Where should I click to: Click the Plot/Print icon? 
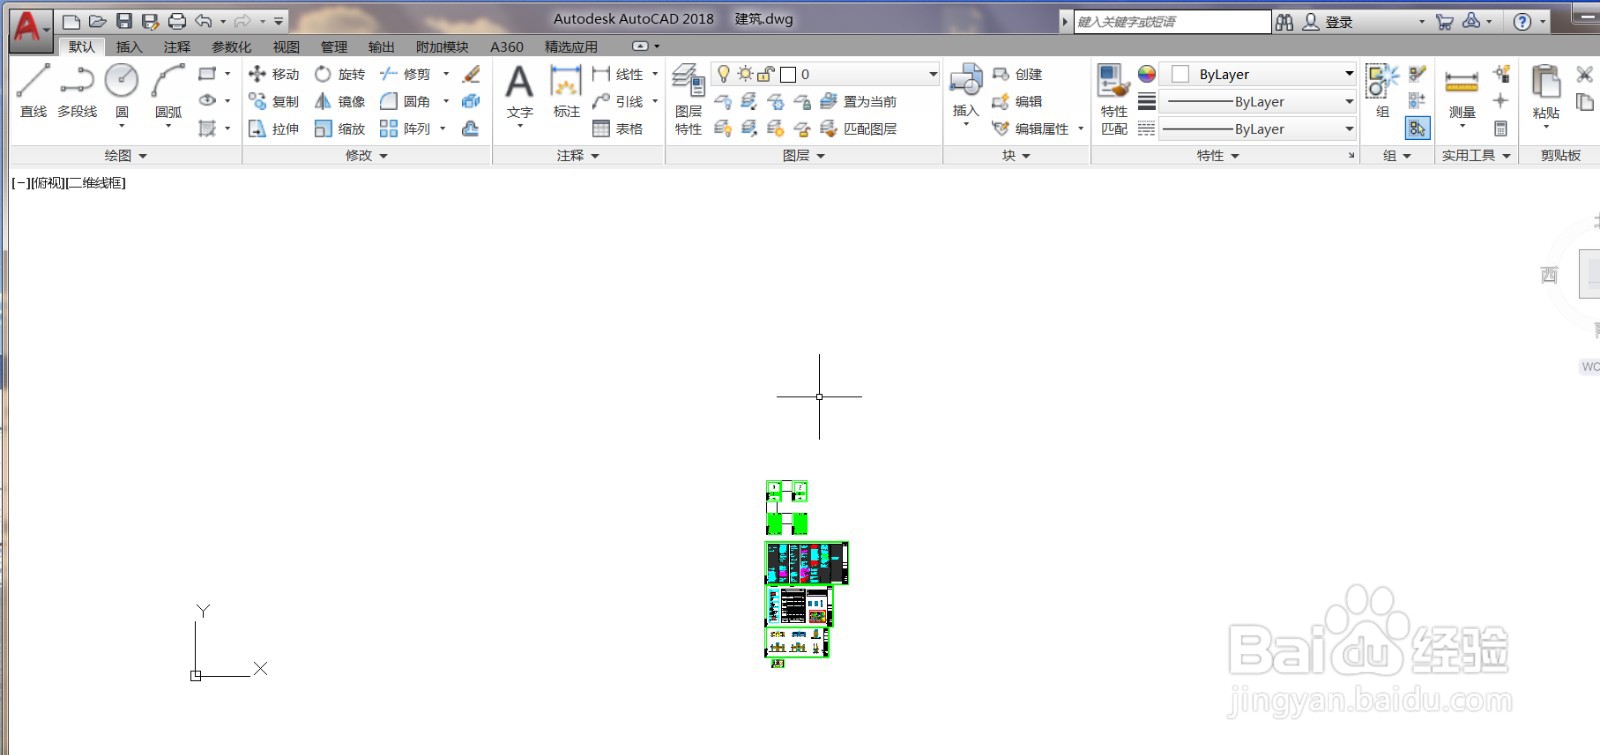tap(177, 21)
